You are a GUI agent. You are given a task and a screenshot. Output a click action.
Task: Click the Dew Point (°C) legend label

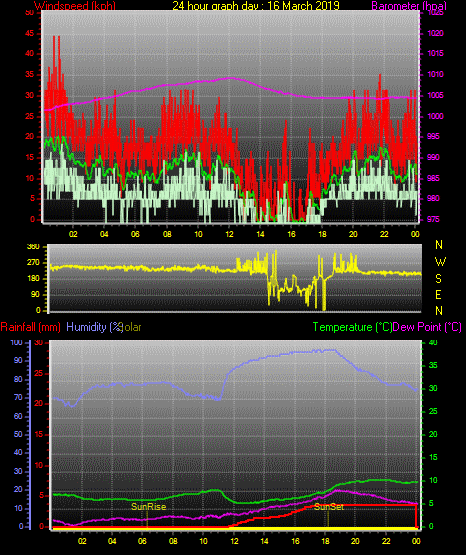click(x=427, y=327)
